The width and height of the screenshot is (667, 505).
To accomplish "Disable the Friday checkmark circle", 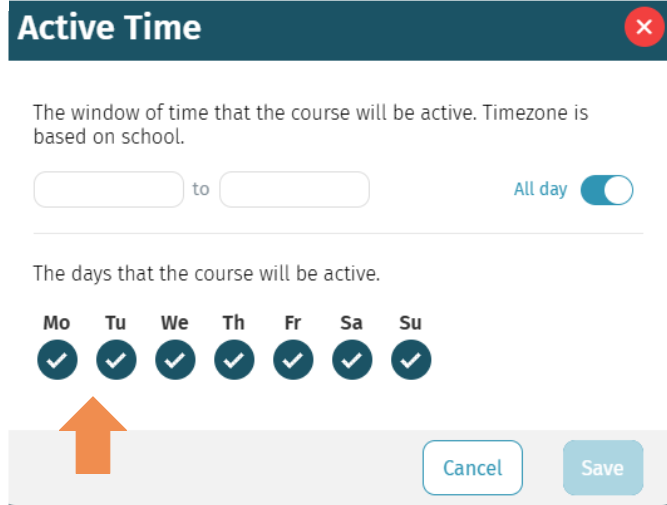I will click(x=293, y=360).
